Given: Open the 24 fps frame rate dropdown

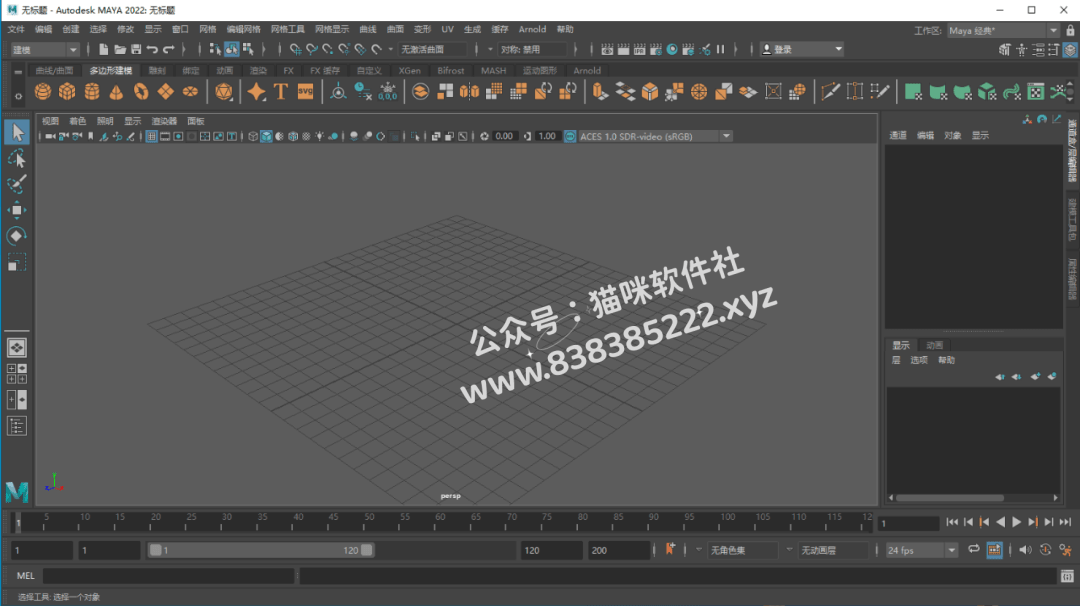Looking at the screenshot, I should tap(922, 550).
